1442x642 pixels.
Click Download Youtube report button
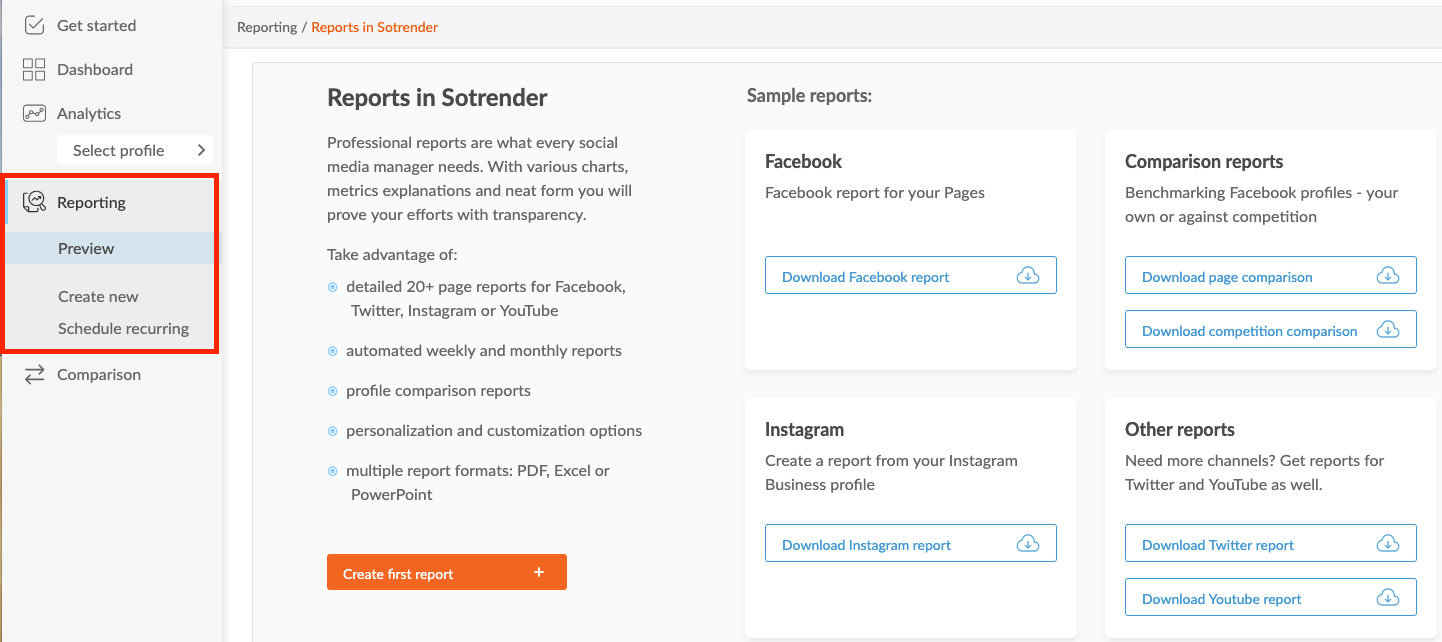click(1270, 598)
